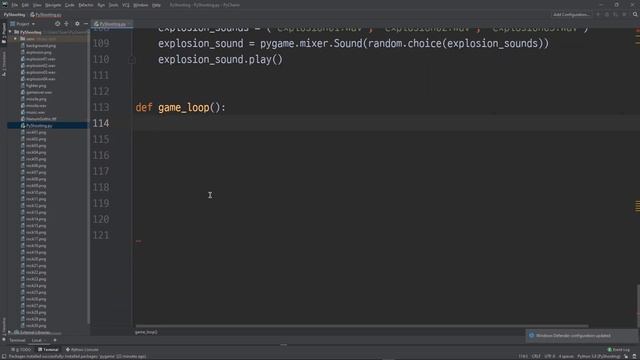The image size is (640, 360).
Task: Open the Python Console tool window
Action: (x=82, y=350)
